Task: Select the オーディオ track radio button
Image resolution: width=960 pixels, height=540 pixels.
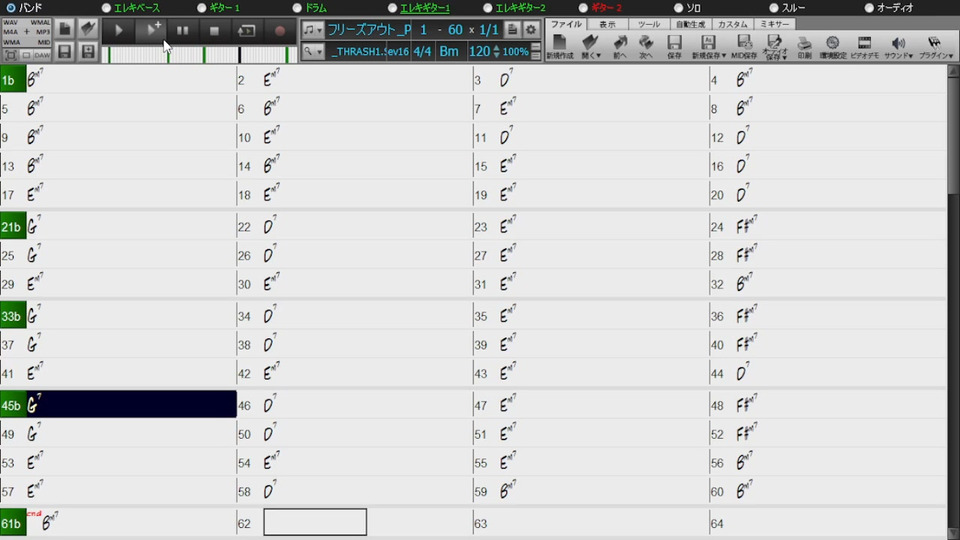Action: coord(869,8)
